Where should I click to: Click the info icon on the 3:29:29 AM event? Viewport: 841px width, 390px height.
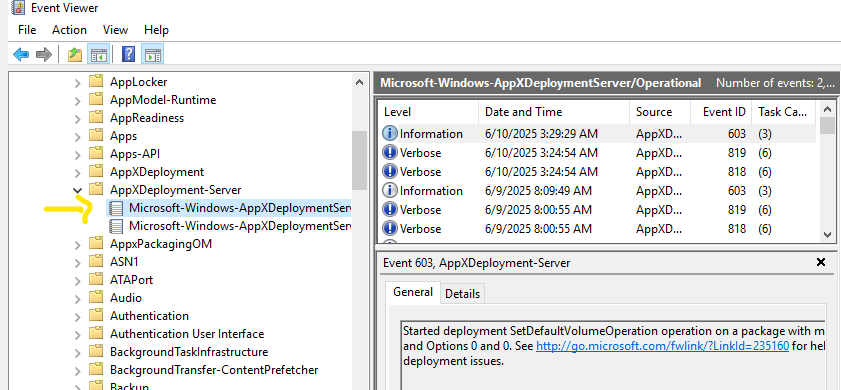[x=390, y=134]
